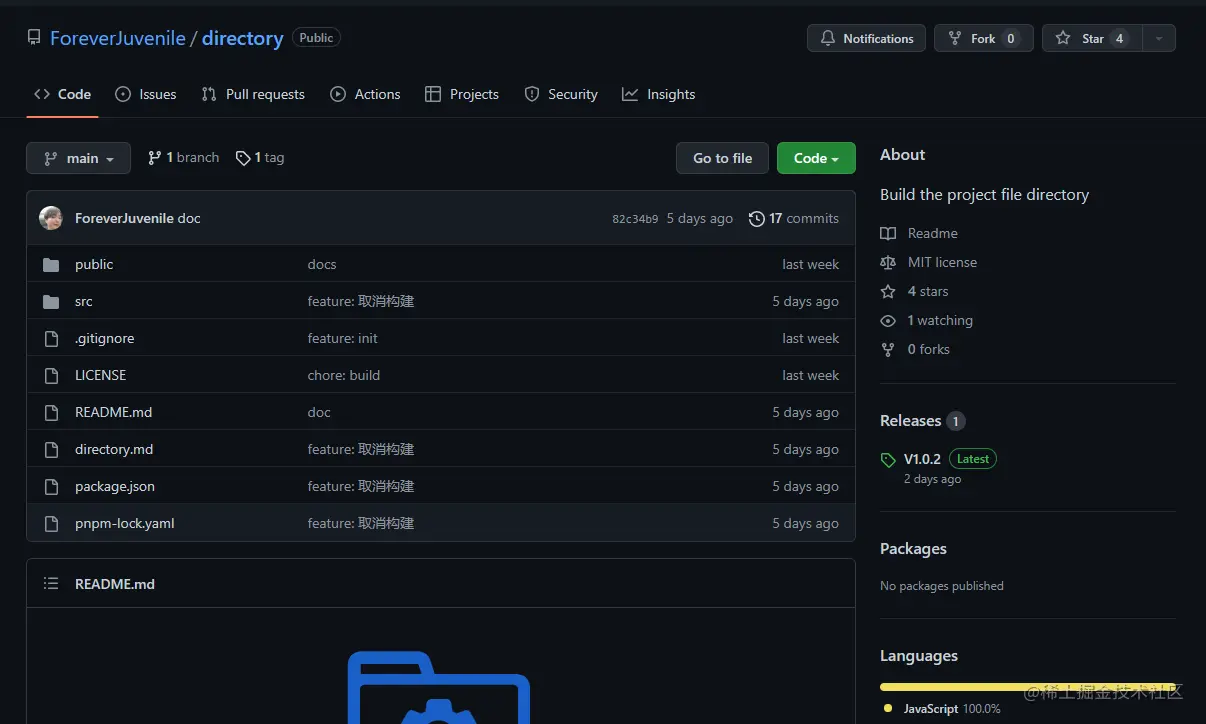This screenshot has width=1206, height=724.
Task: Click the file icon beside pnpm-lock.yaml
Action: click(x=52, y=523)
